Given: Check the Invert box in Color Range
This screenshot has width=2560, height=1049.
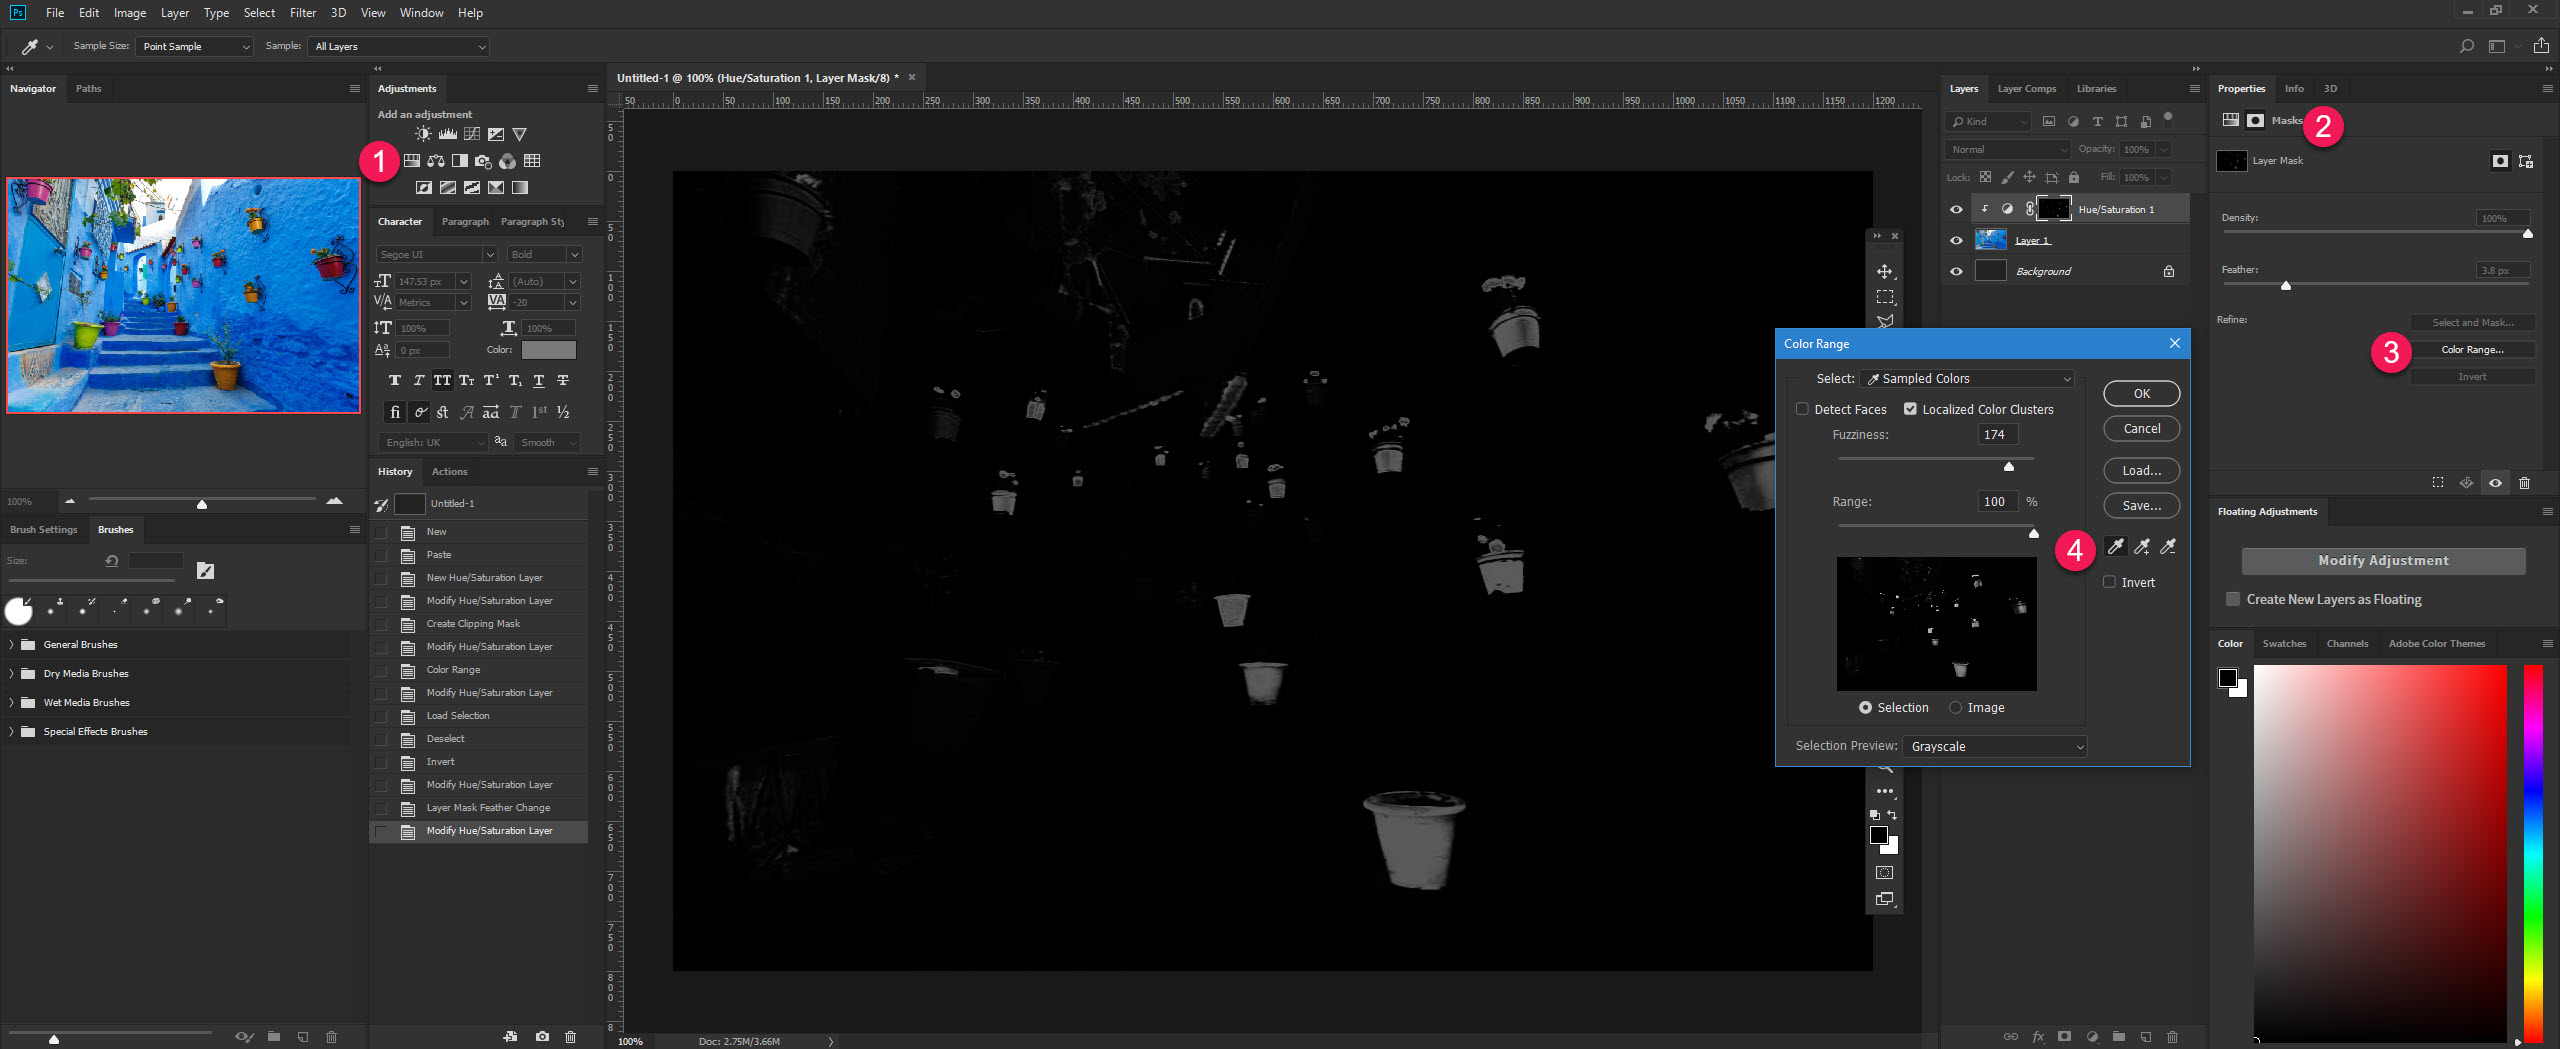Looking at the screenshot, I should (2109, 582).
